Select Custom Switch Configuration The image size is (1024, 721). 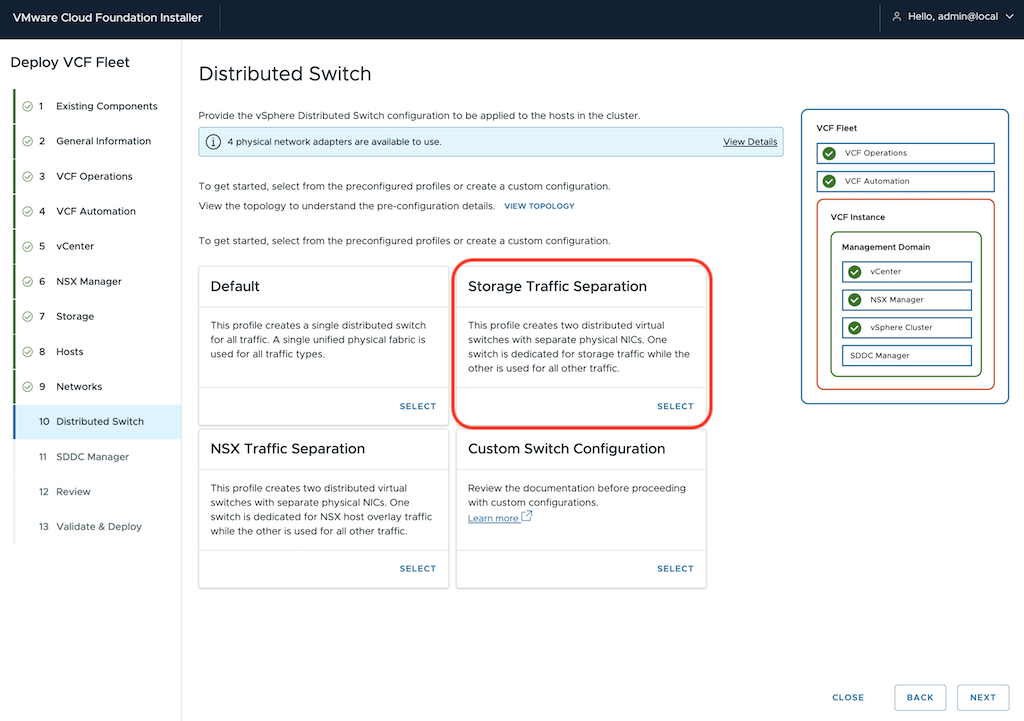pos(675,569)
